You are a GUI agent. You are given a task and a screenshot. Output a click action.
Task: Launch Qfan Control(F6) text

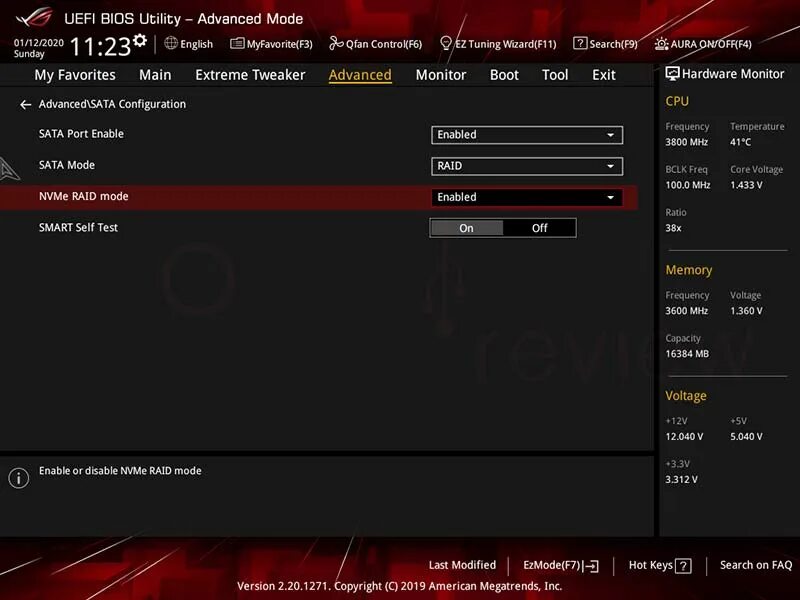pos(384,44)
